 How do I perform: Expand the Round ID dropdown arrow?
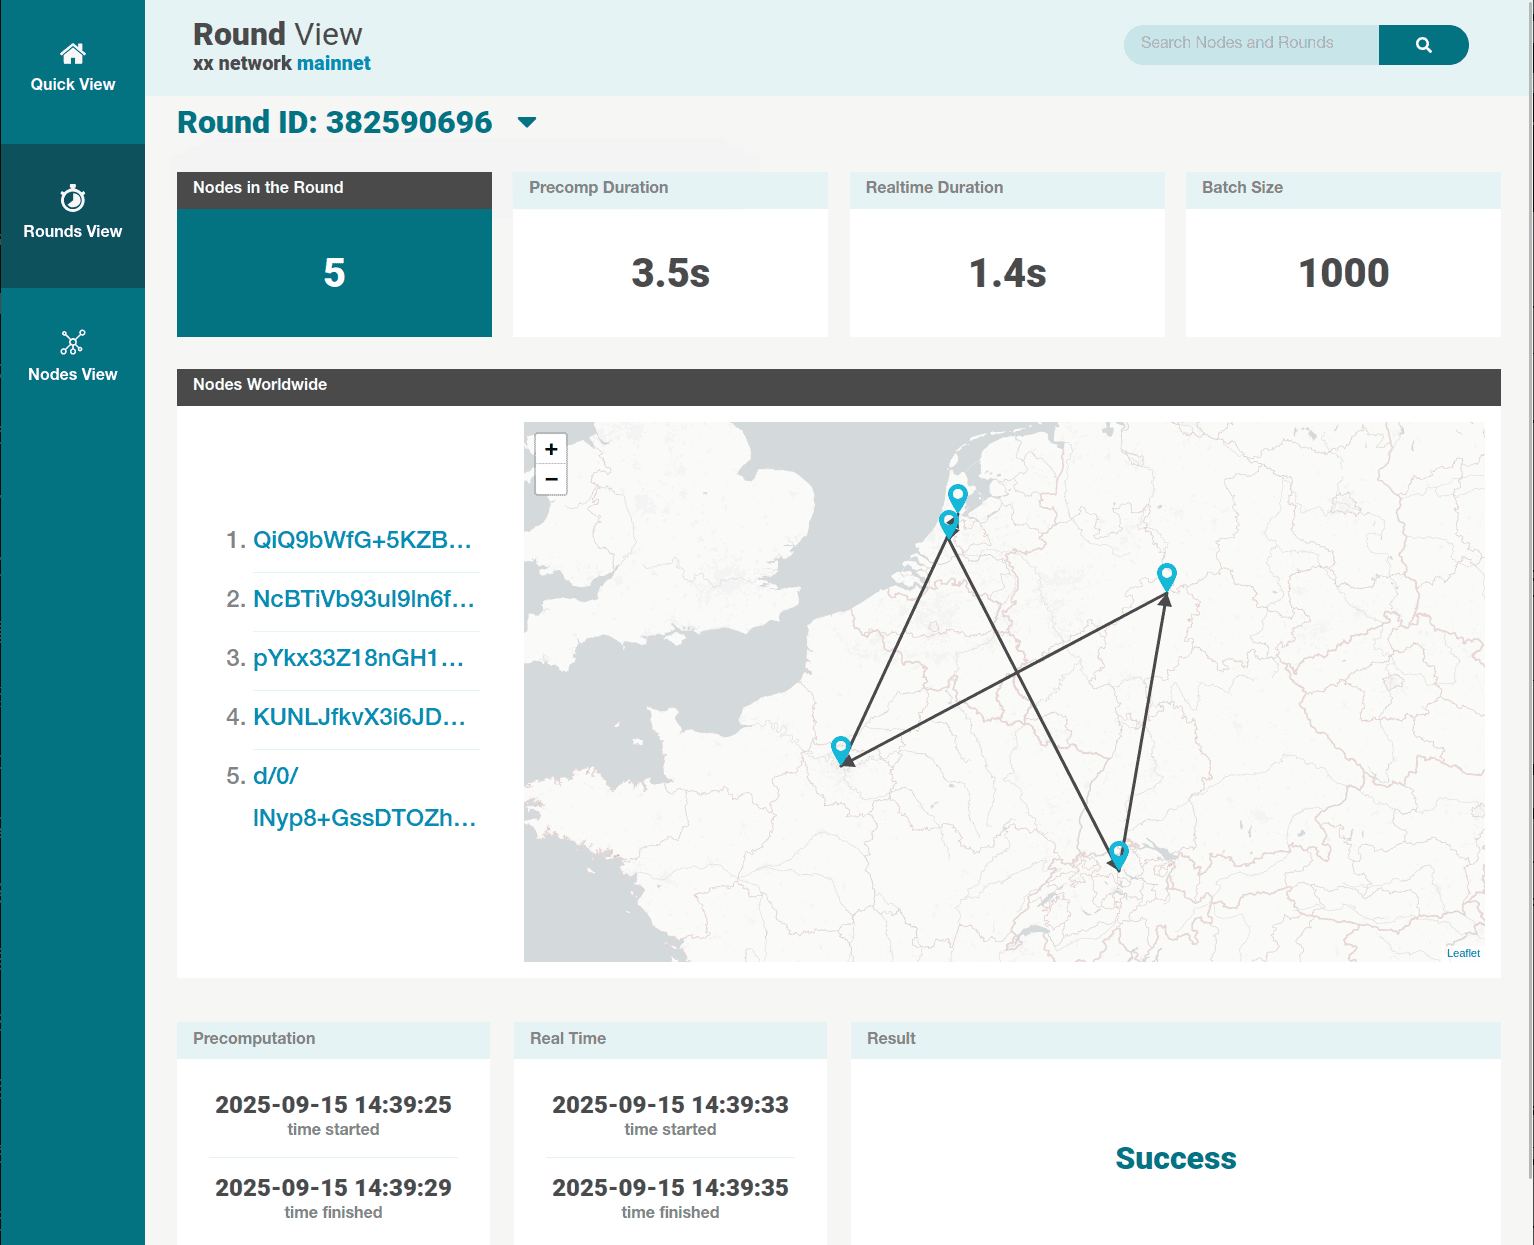527,123
